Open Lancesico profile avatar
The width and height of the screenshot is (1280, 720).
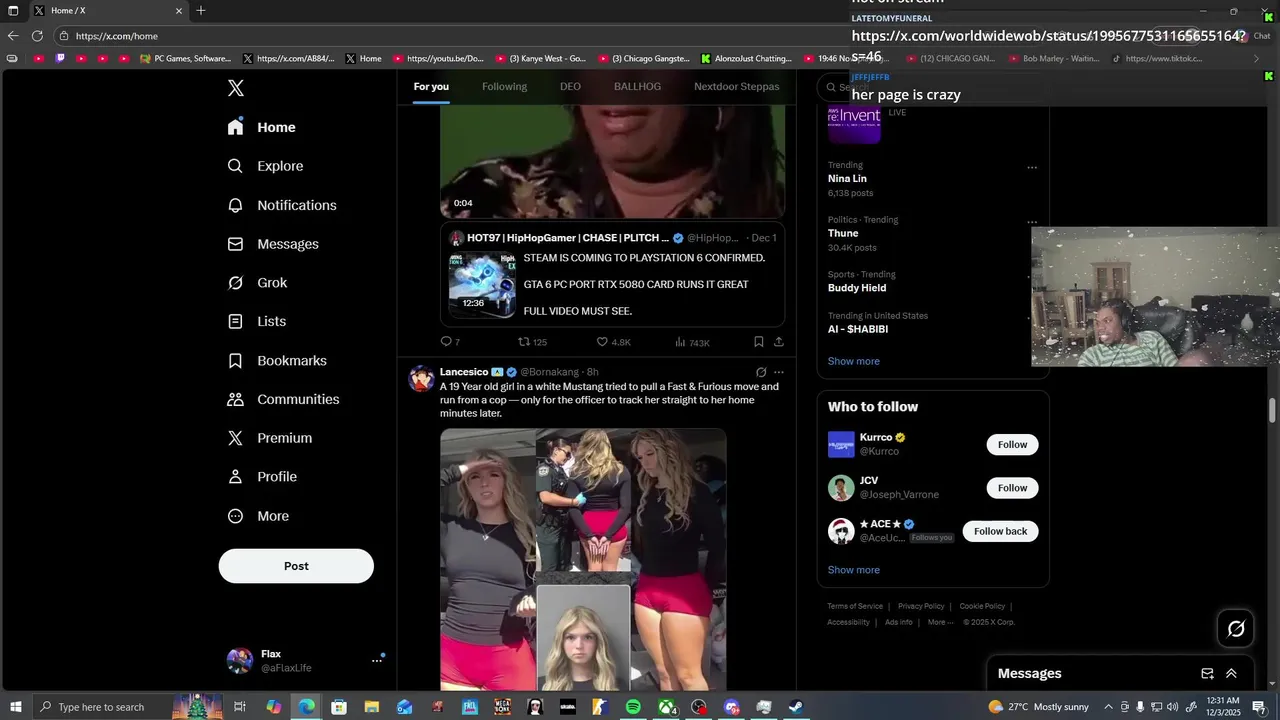pyautogui.click(x=421, y=379)
